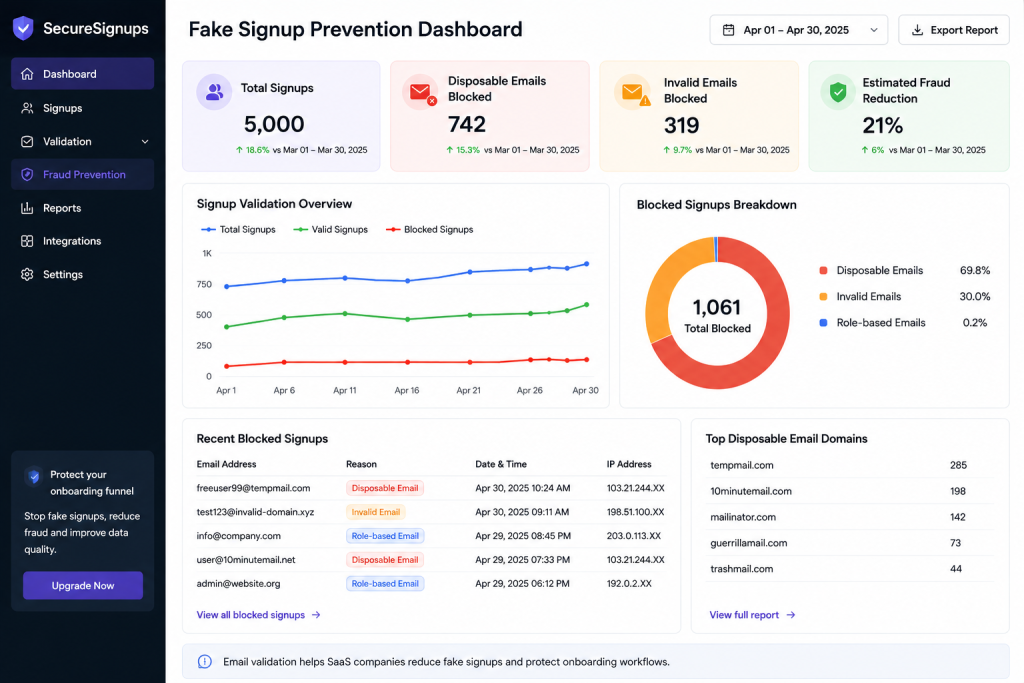This screenshot has height=683, width=1024.
Task: Open the Signups menu item
Action: (x=82, y=108)
